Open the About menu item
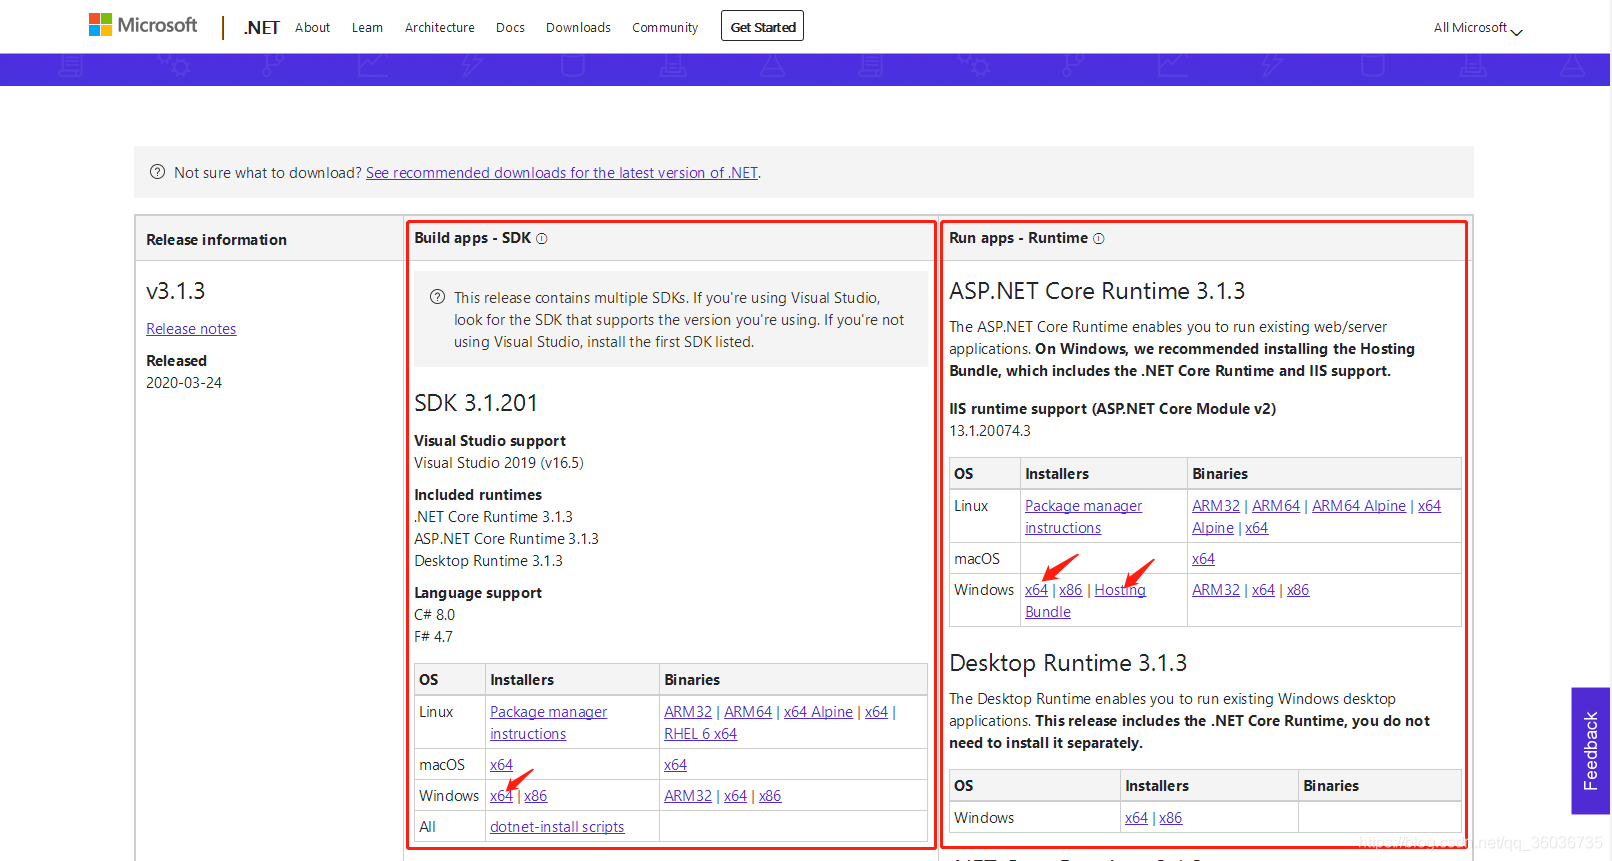1612x861 pixels. (312, 28)
